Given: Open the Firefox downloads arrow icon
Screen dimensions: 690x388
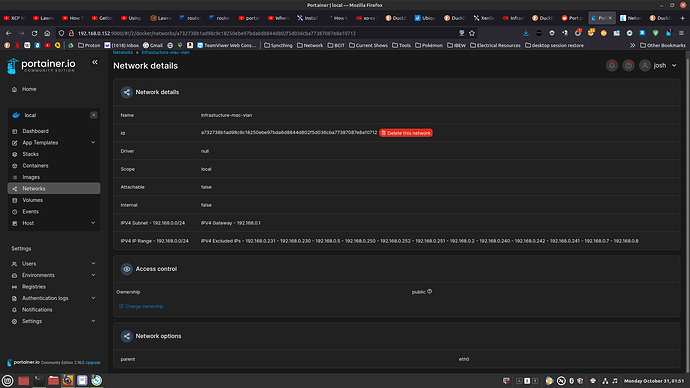Looking at the screenshot, I should pos(526,33).
